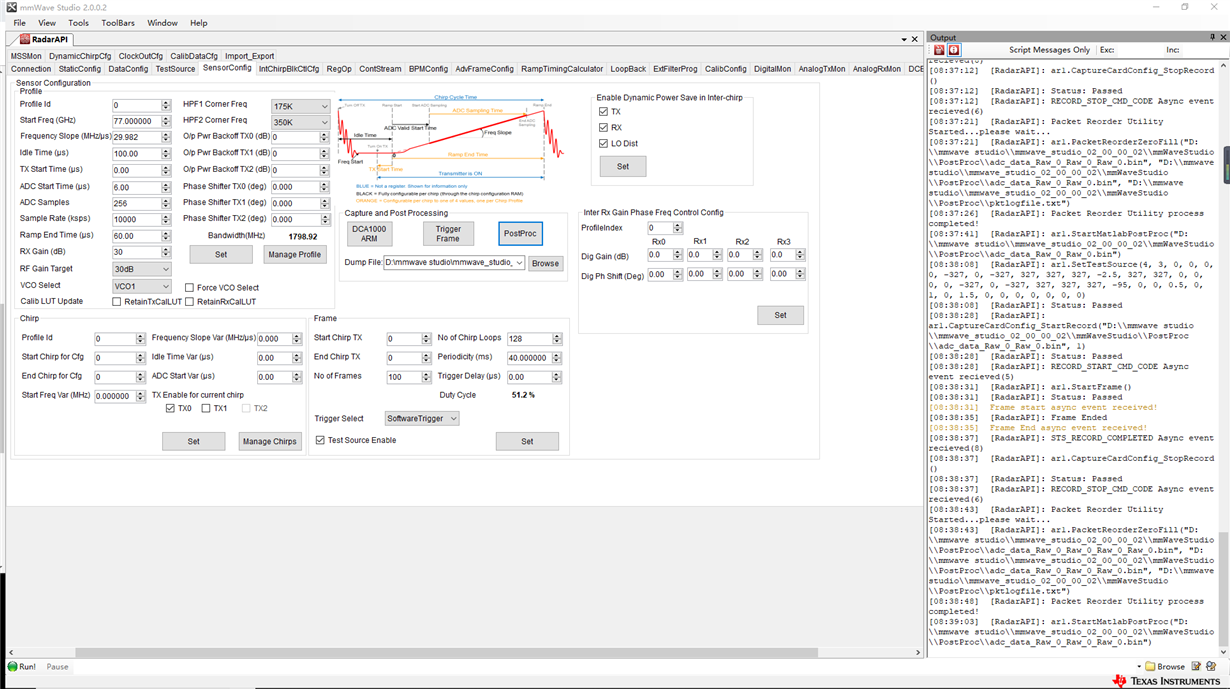The height and width of the screenshot is (689, 1230).
Task: Close the Output panel with X icon
Action: [1223, 37]
